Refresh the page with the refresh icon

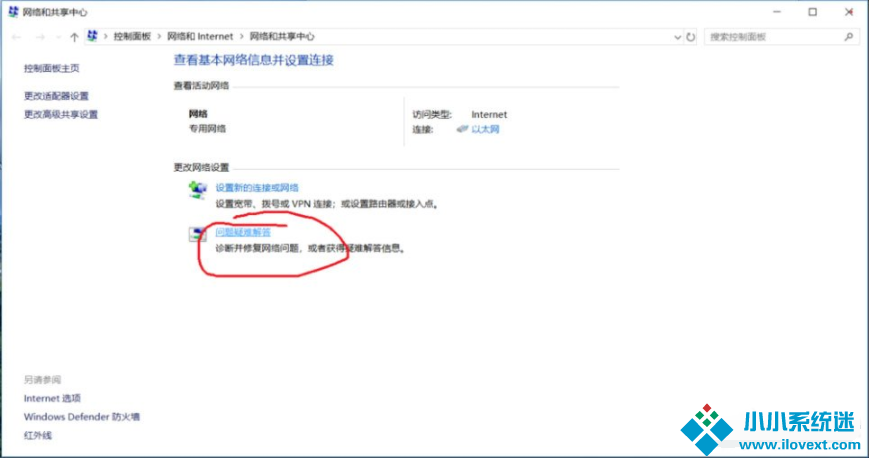(691, 37)
